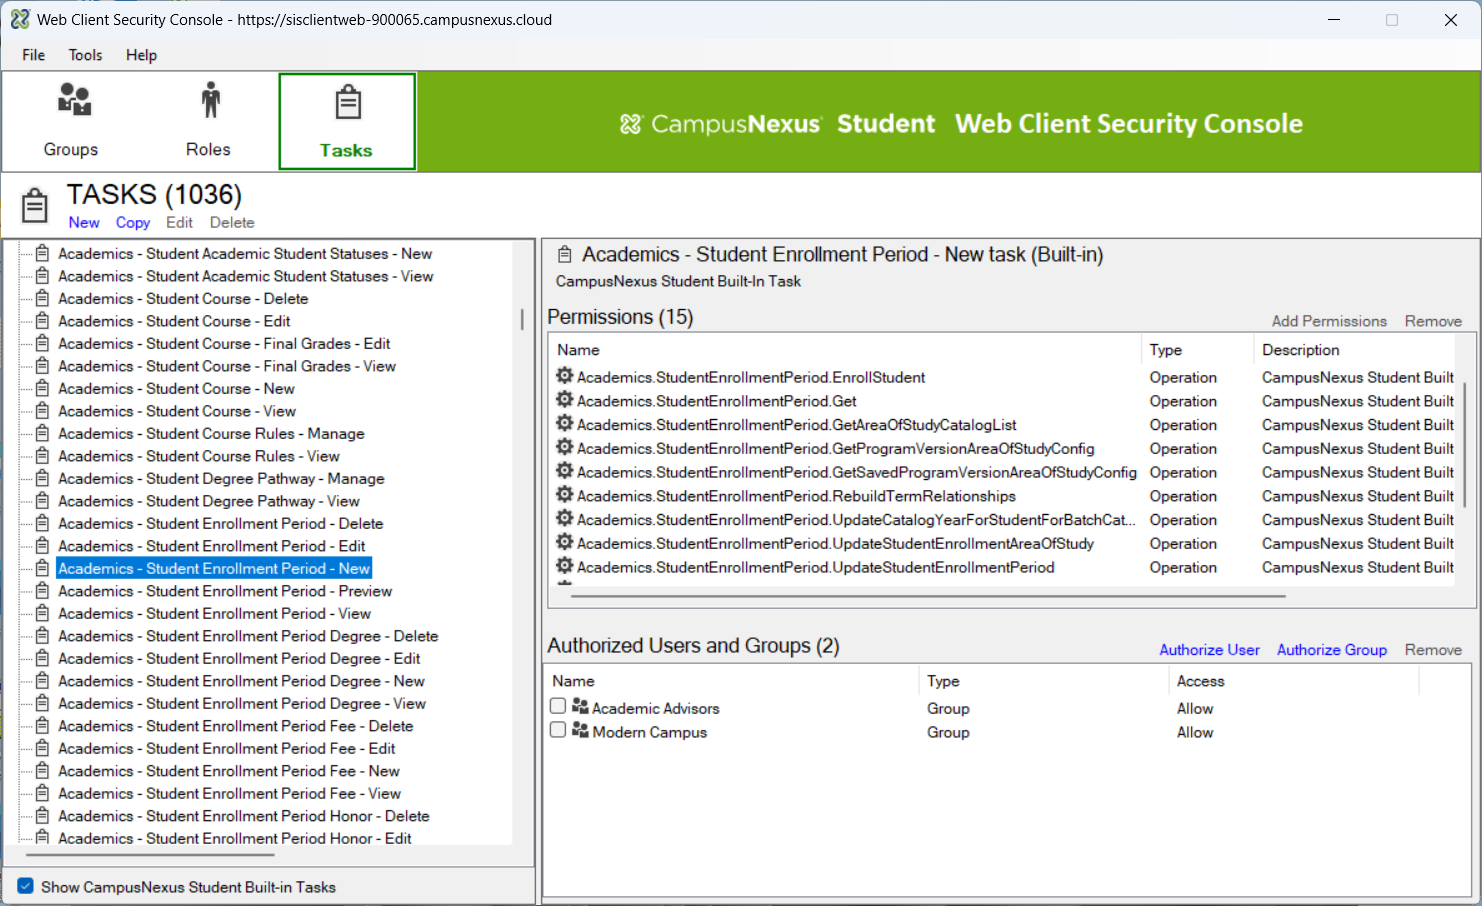Click clipboard icon for Student Degree Pathway - View

42,500
